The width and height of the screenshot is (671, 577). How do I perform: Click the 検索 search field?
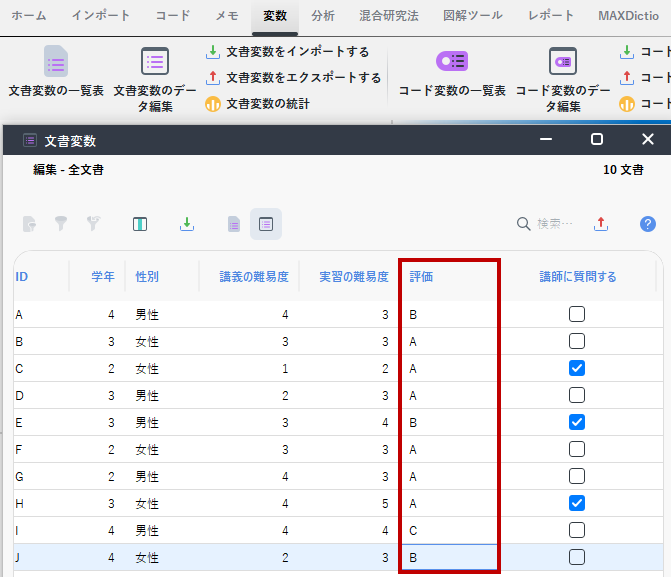pos(554,224)
